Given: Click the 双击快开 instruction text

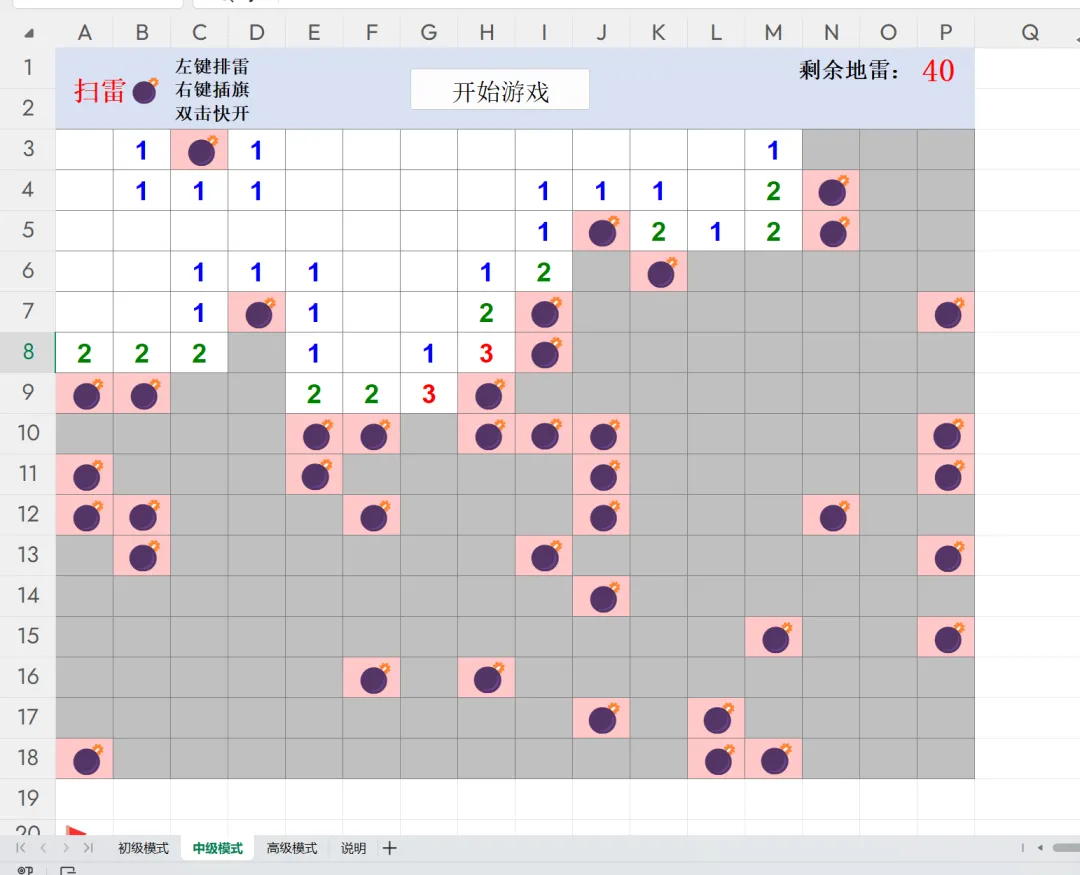Looking at the screenshot, I should pyautogui.click(x=212, y=113).
